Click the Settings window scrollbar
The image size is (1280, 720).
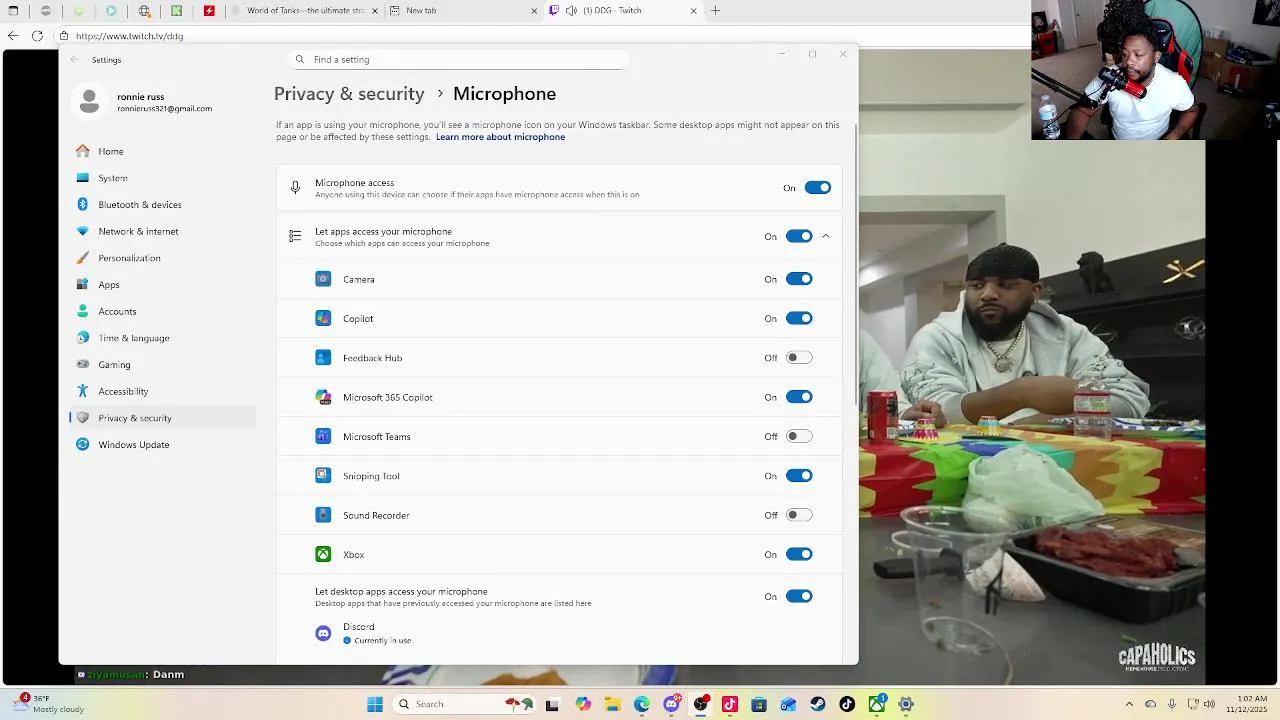tap(855, 265)
